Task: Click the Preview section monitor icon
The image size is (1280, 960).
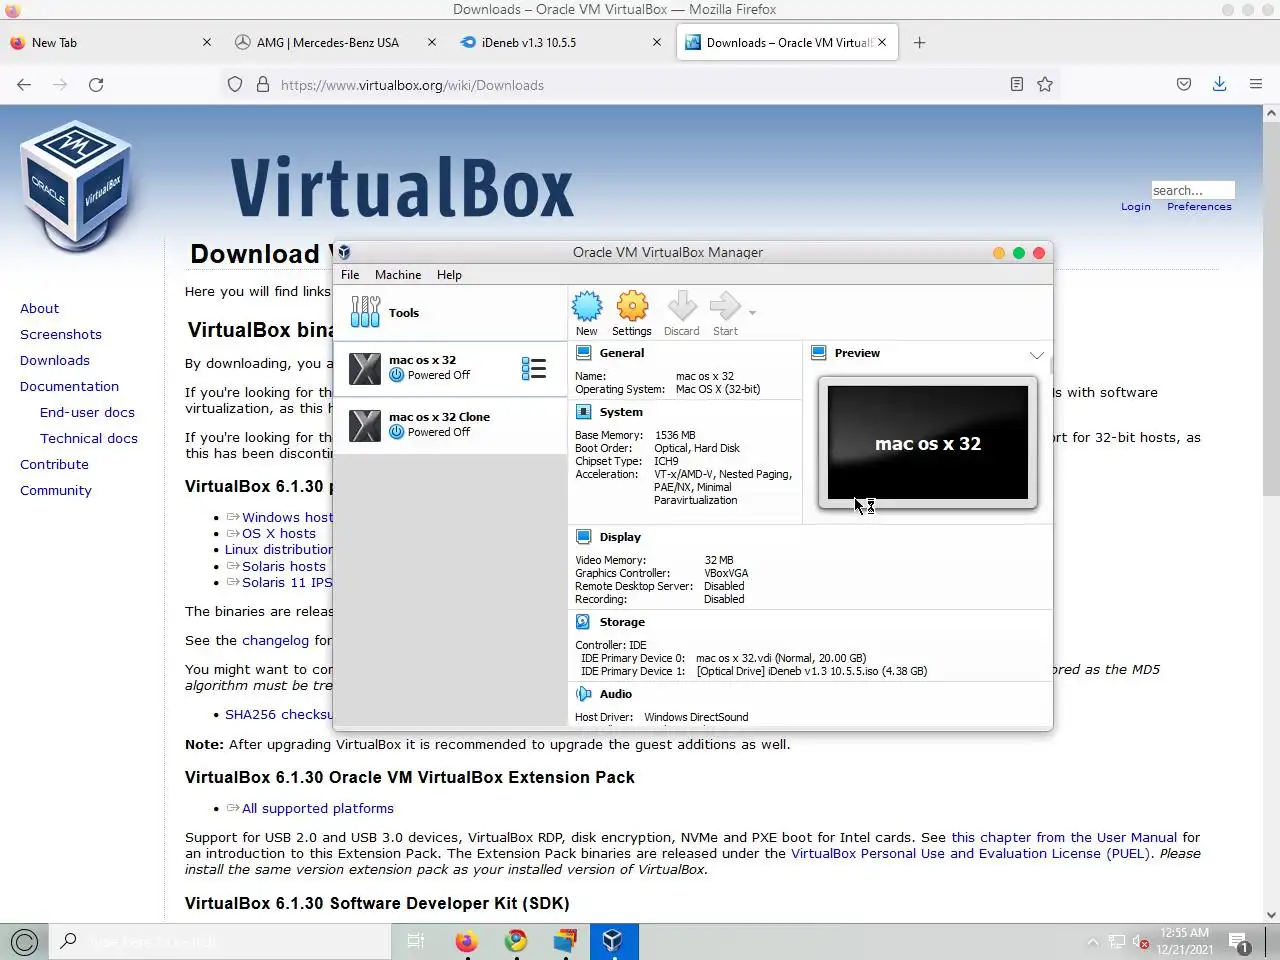Action: 819,353
